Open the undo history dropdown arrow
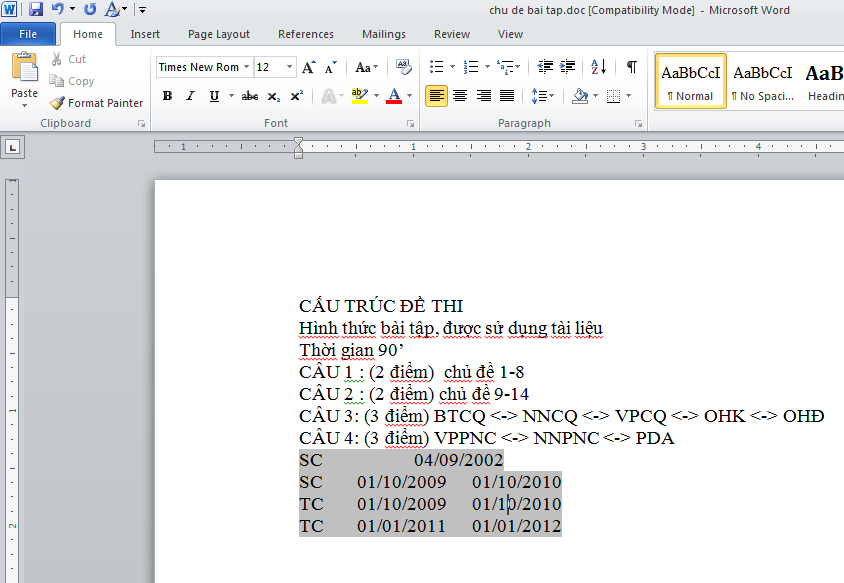The height and width of the screenshot is (583, 844). click(73, 9)
